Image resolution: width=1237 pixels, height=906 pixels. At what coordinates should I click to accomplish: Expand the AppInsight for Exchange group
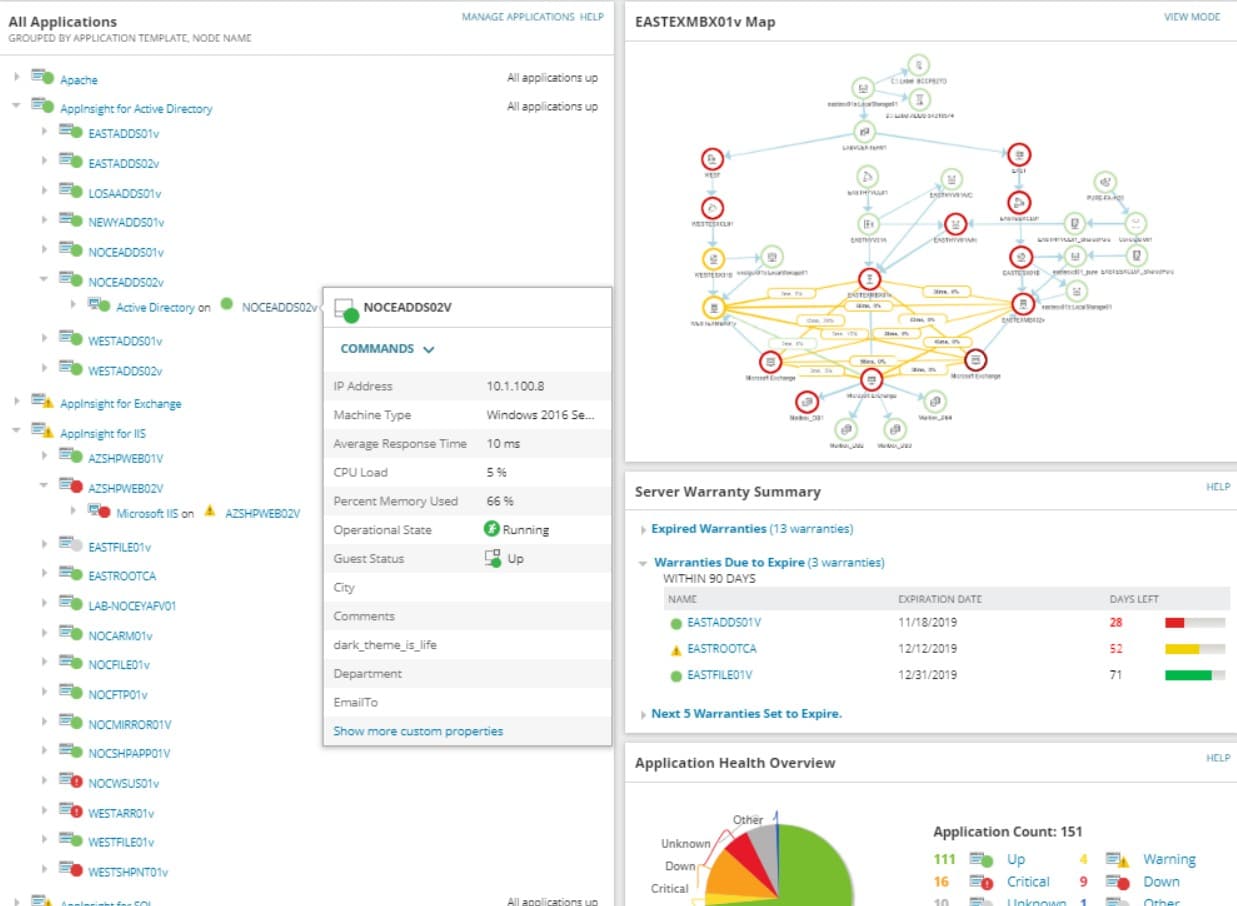(x=17, y=403)
